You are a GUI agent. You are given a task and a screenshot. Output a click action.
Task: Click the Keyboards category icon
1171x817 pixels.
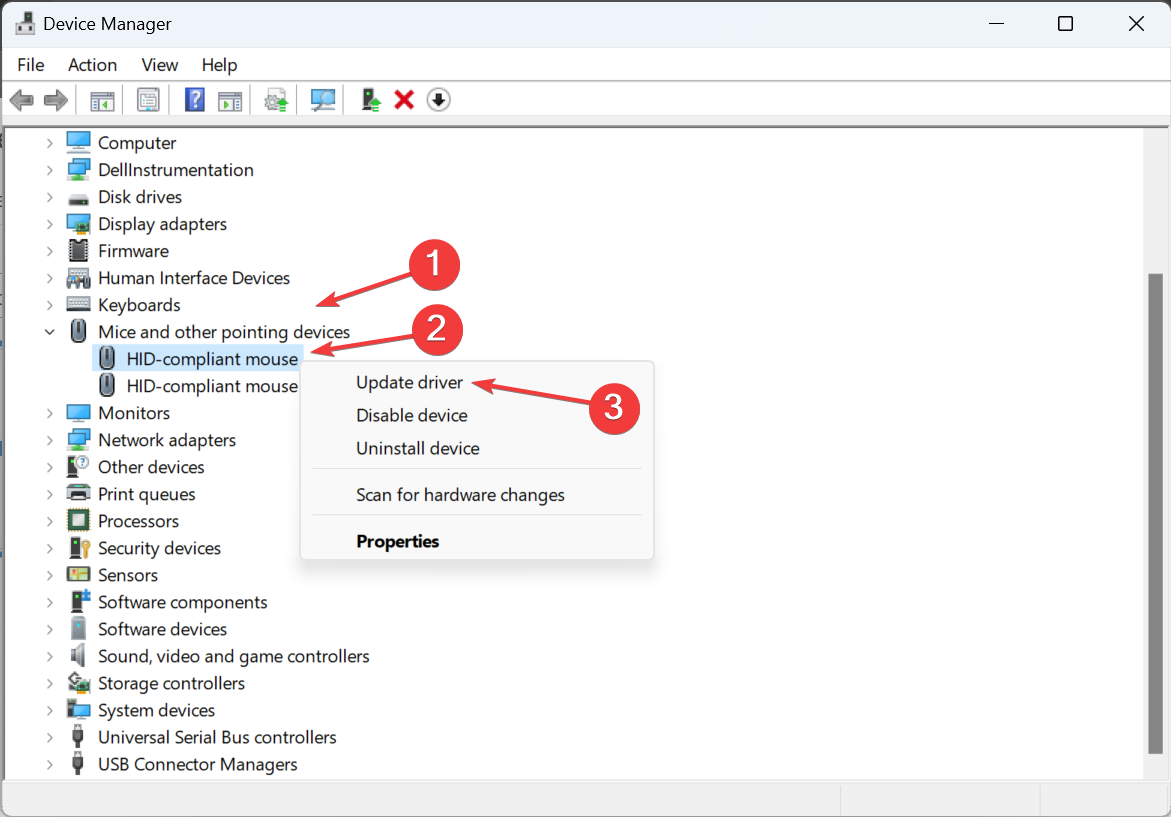[78, 304]
